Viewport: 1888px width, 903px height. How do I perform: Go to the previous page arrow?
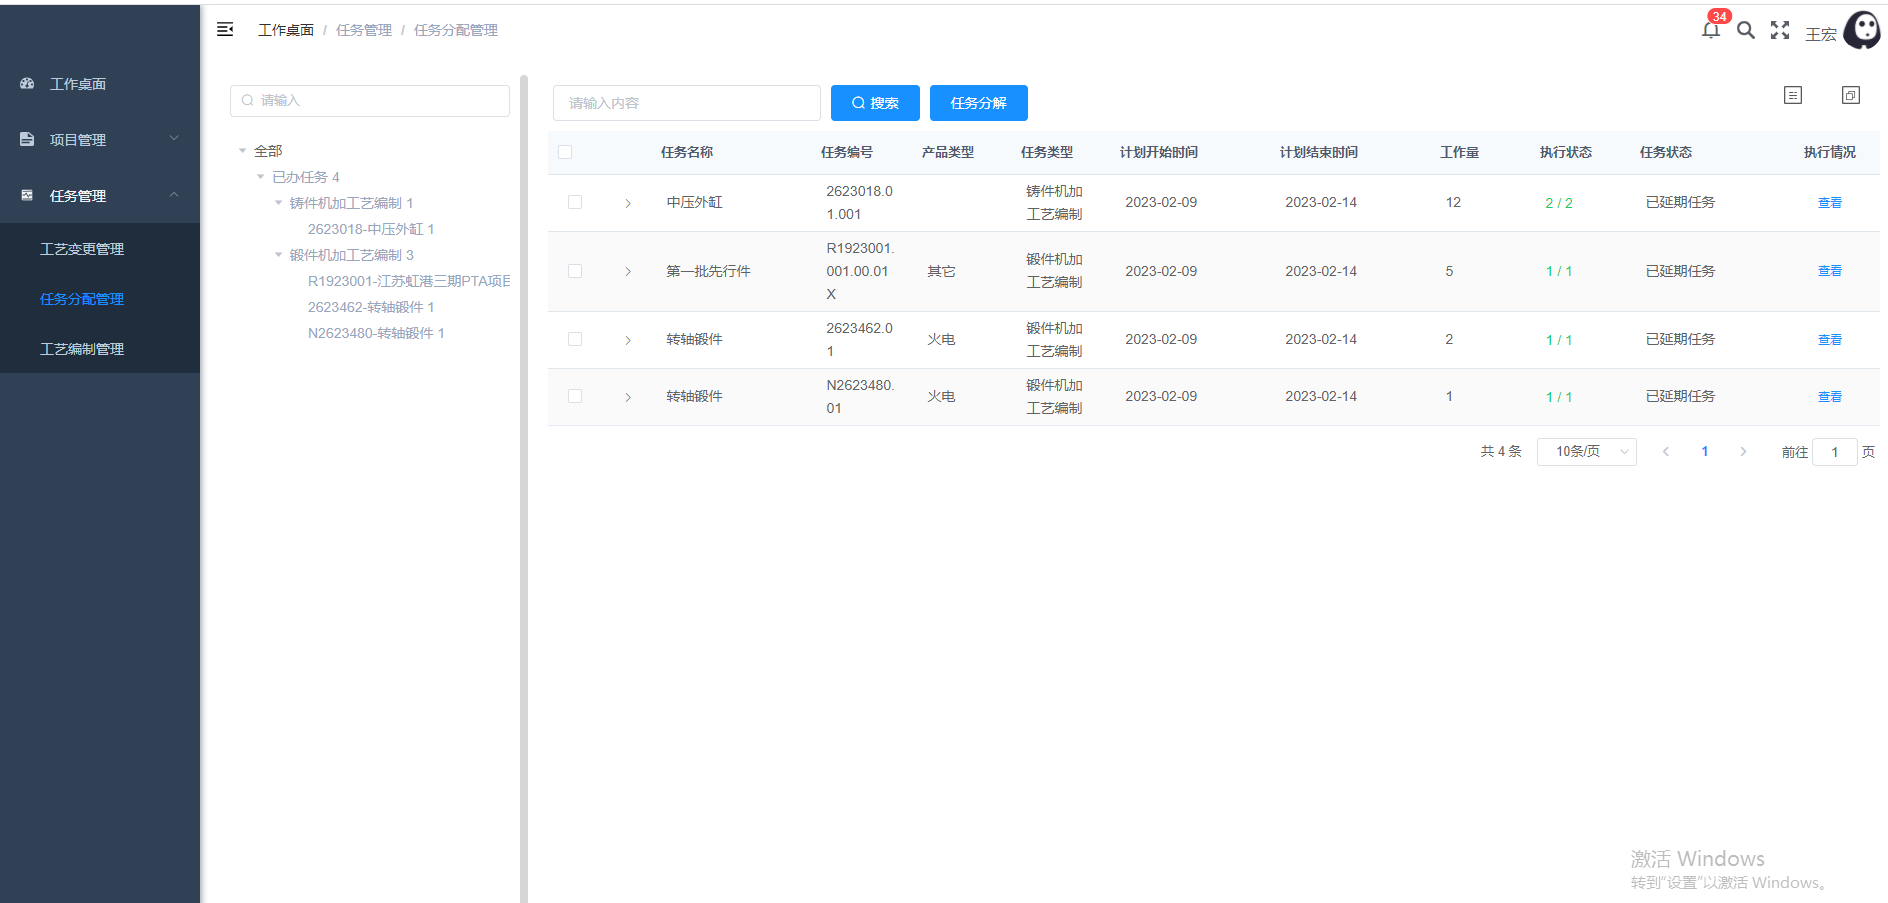pos(1666,452)
